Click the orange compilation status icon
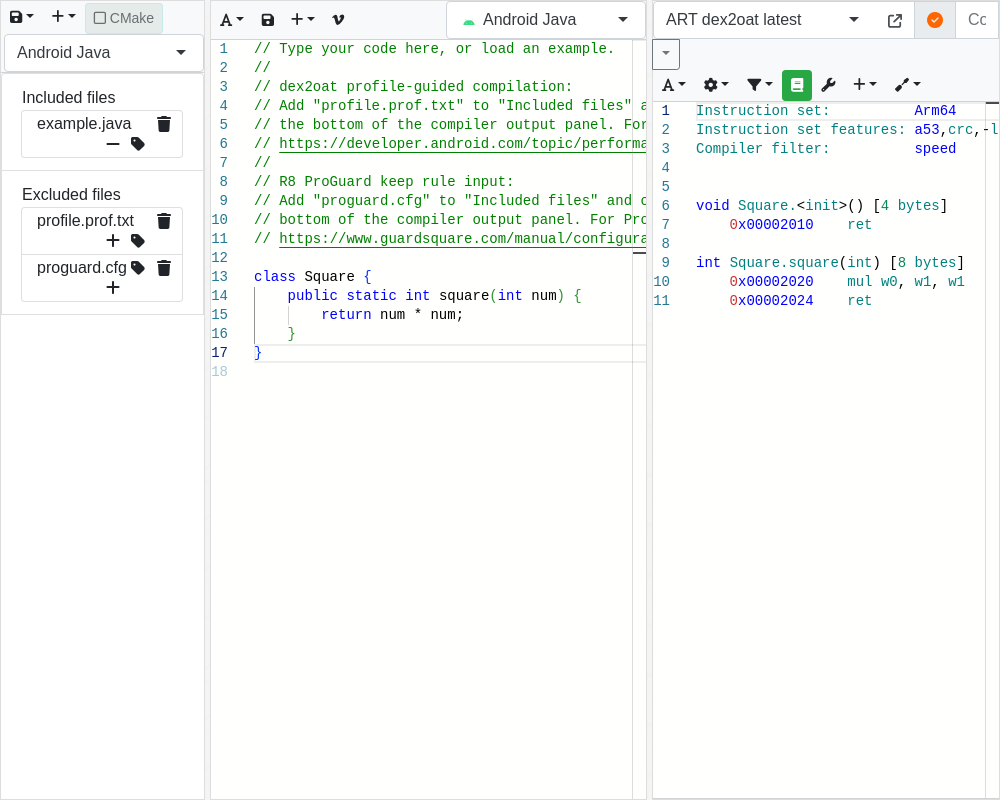1000x800 pixels. click(x=935, y=20)
